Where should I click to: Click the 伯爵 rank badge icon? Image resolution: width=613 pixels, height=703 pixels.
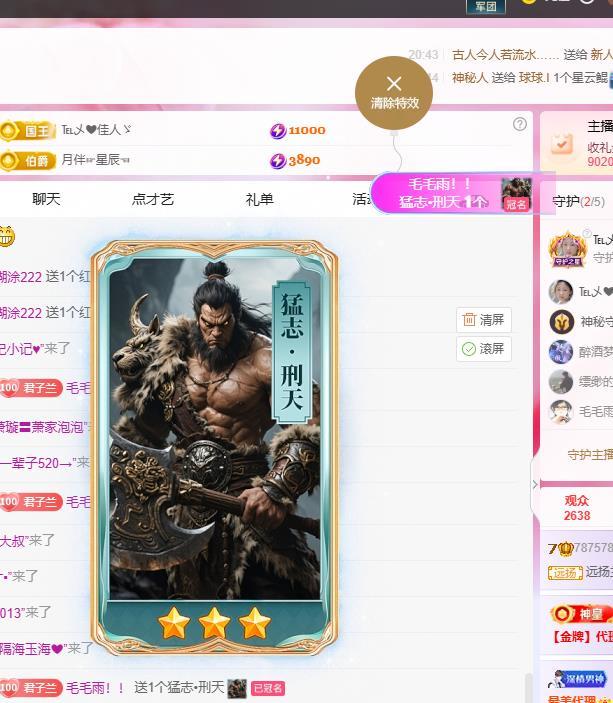(28, 161)
